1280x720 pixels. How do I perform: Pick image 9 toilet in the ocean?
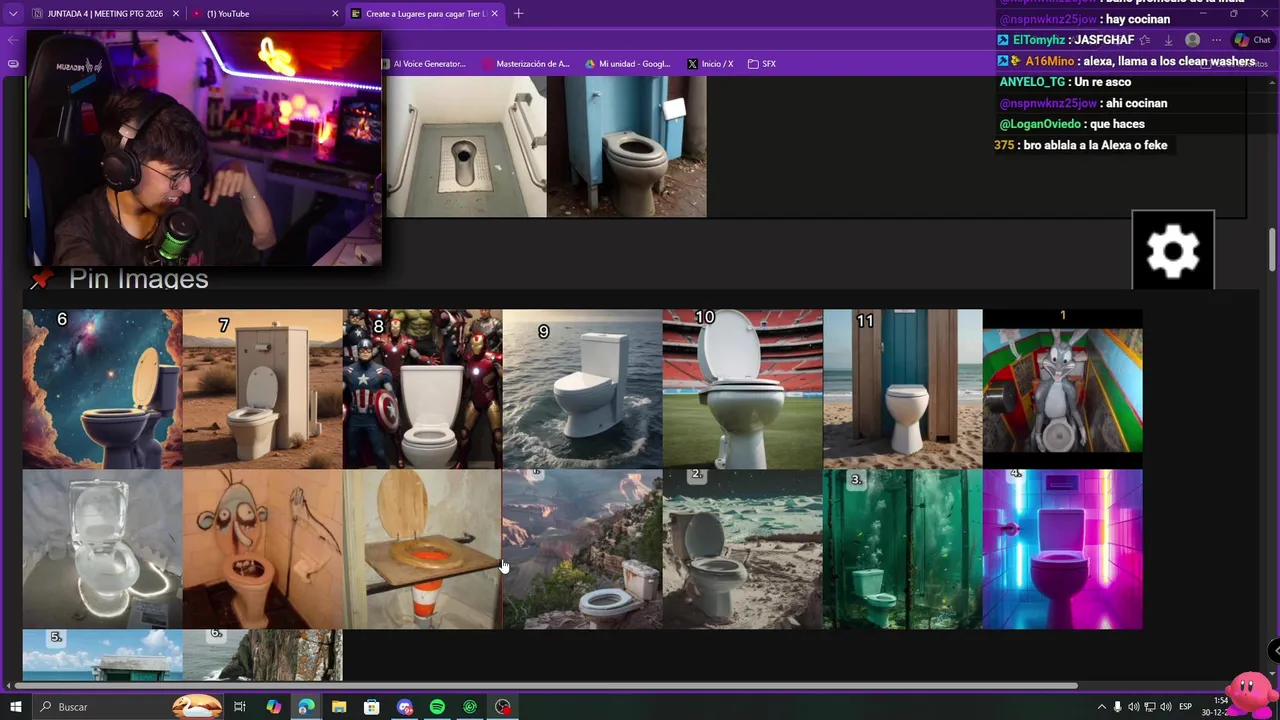[583, 389]
